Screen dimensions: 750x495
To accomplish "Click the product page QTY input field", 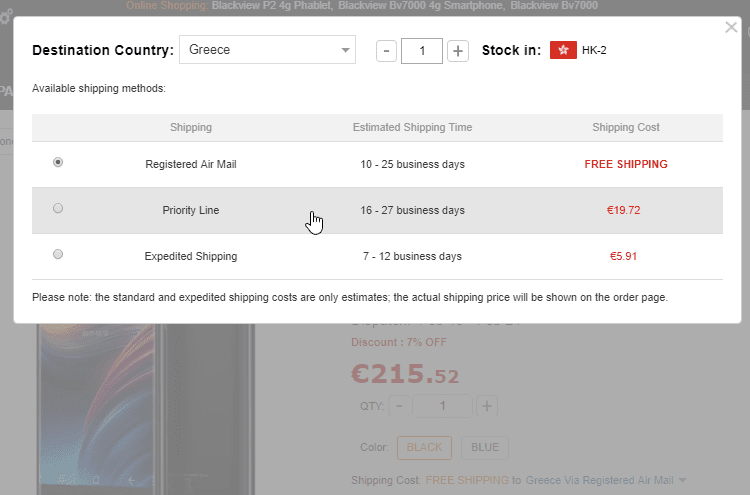I will [x=442, y=406].
